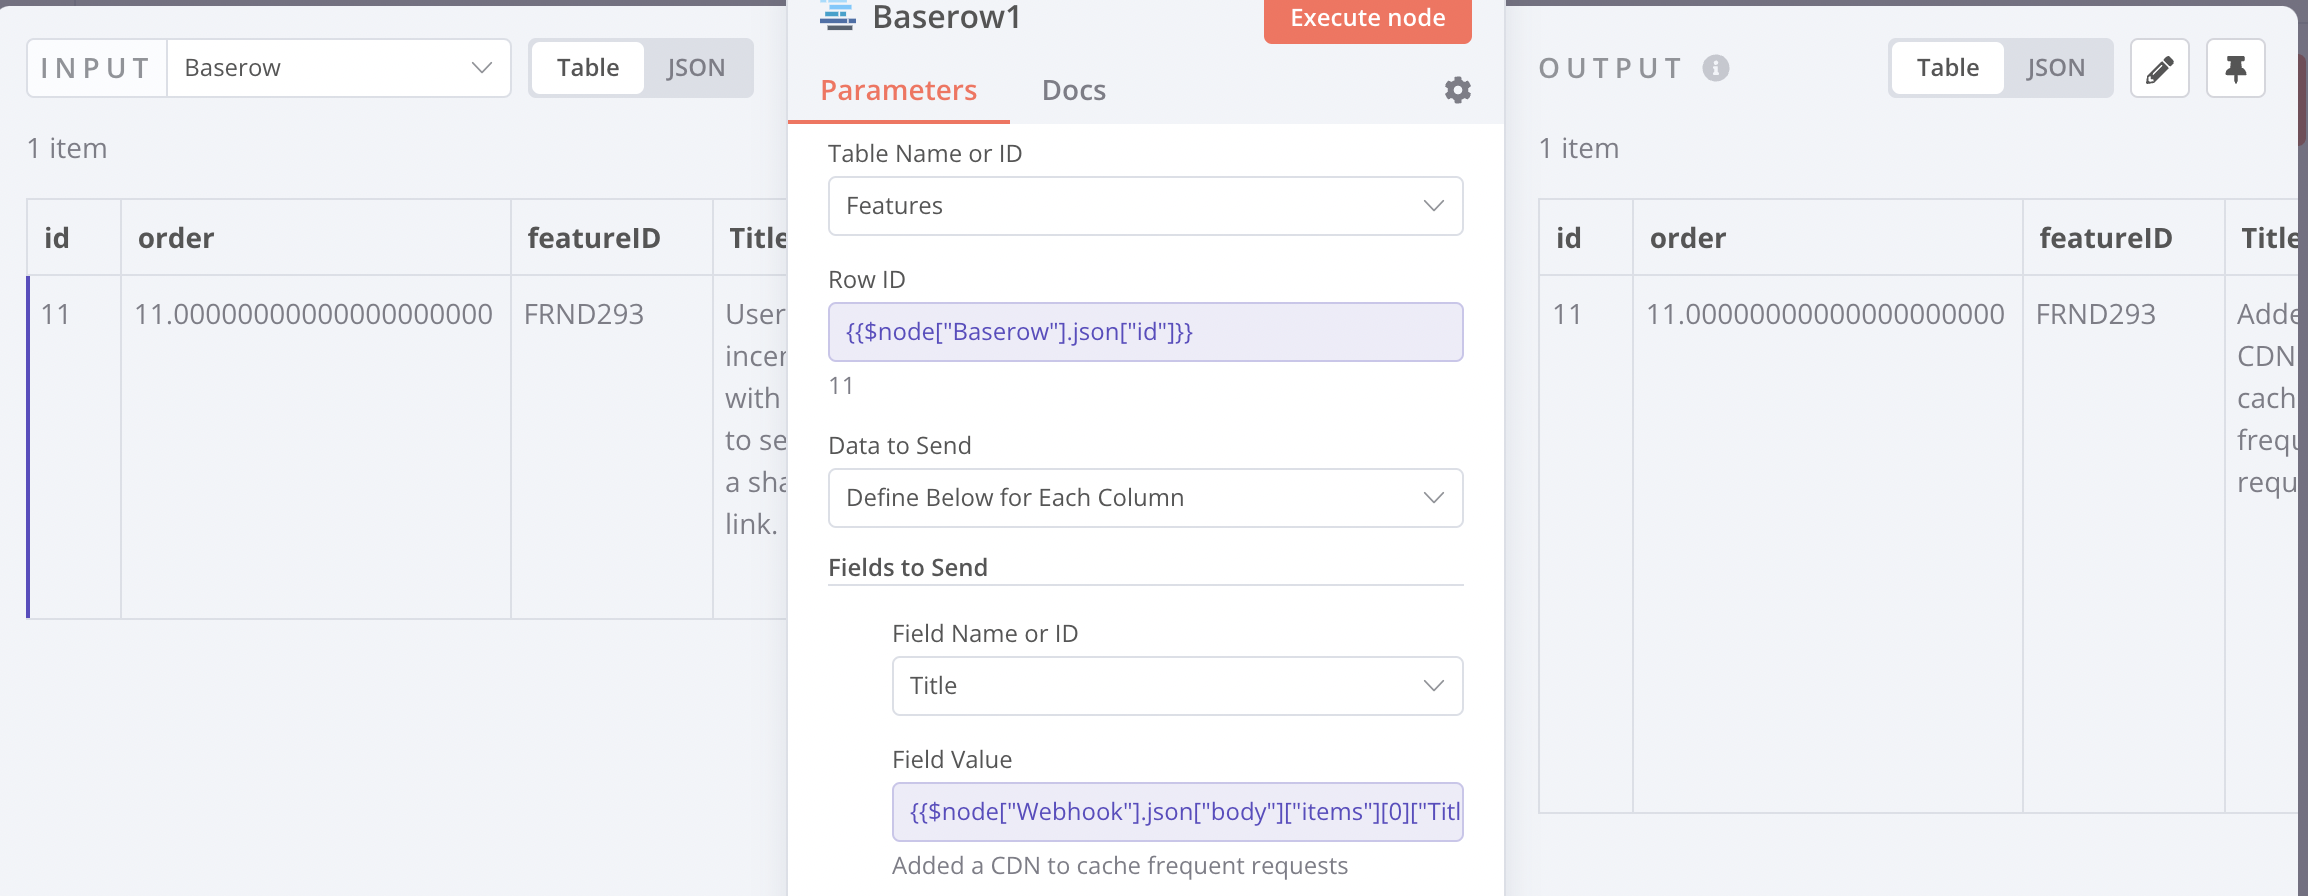Screen dimensions: 2308x896
Task: Click the Field Value expression field
Action: 1178,812
